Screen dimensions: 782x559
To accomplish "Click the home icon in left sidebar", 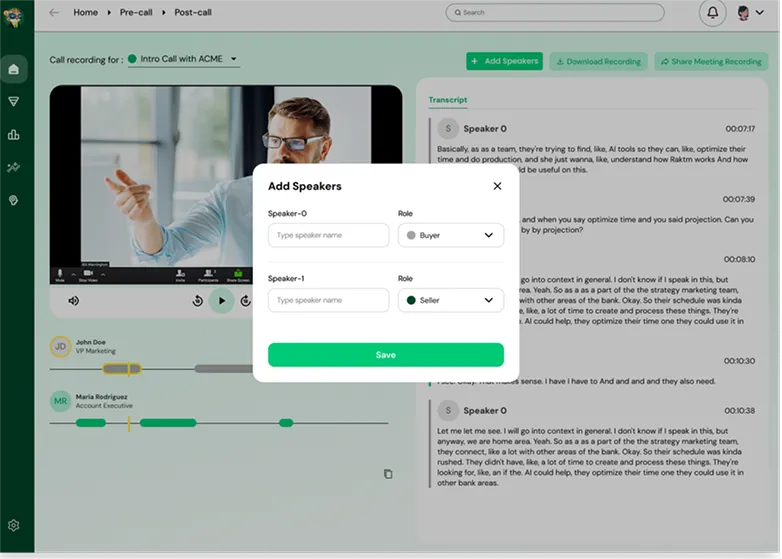I will pyautogui.click(x=13, y=69).
